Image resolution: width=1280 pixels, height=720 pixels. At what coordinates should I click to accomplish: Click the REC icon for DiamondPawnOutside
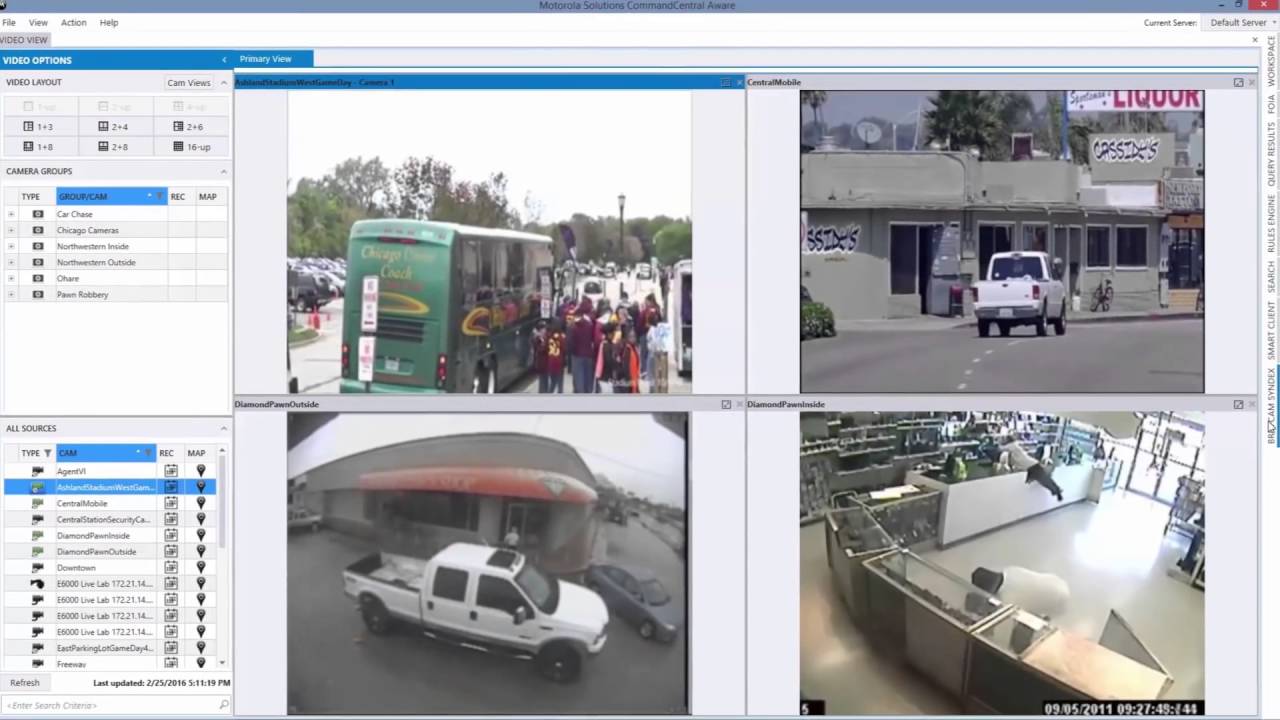(x=171, y=551)
